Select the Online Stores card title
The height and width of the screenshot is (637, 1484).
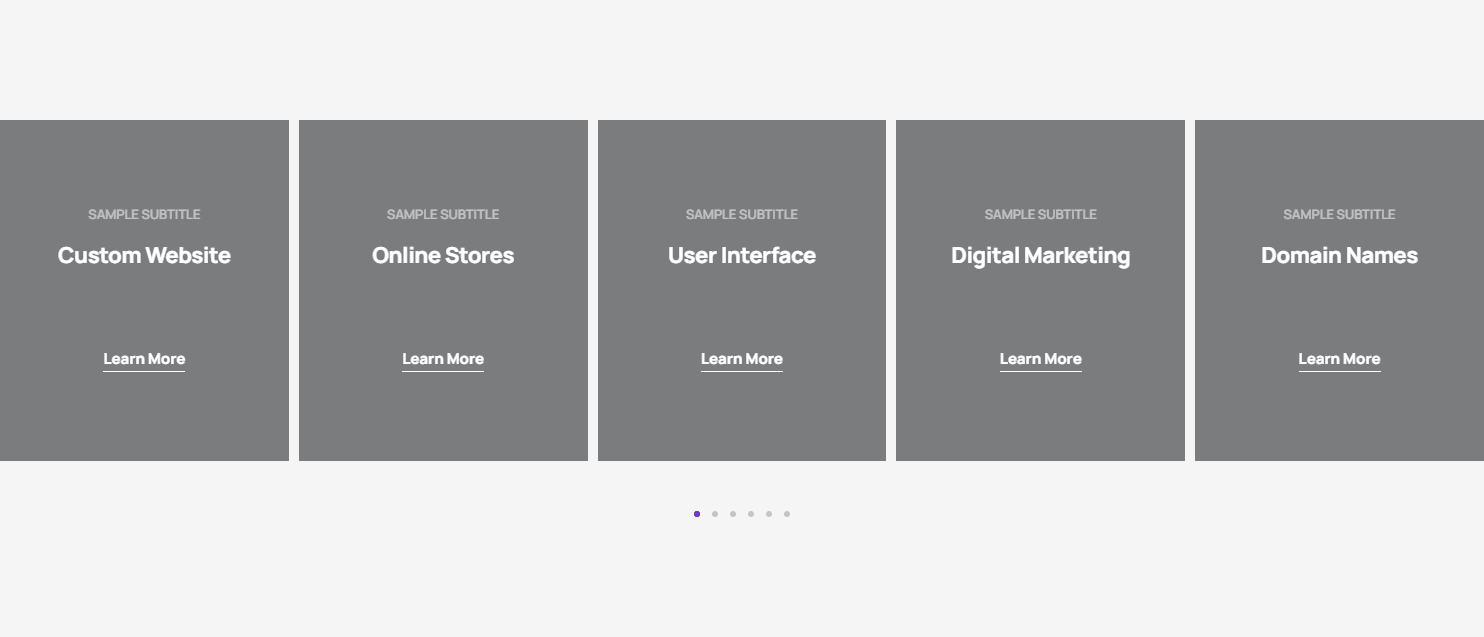[443, 256]
